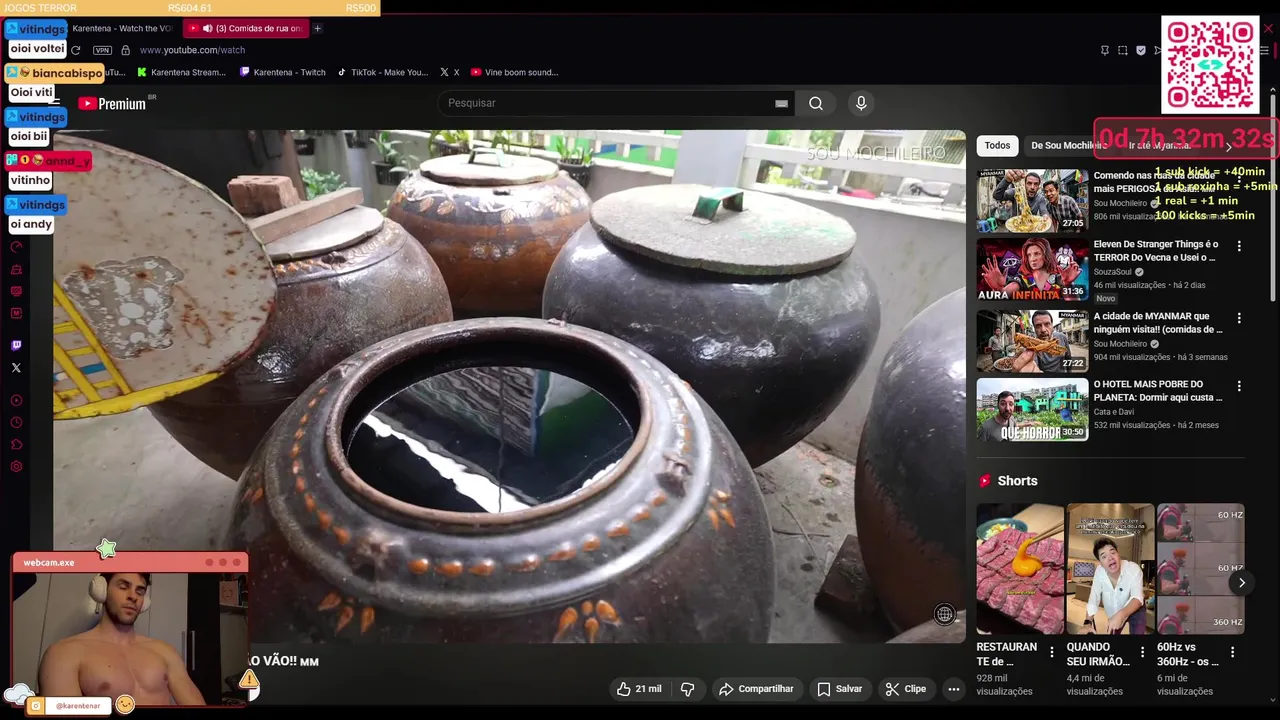
Task: Open X from the browser sidebar
Action: coord(16,368)
